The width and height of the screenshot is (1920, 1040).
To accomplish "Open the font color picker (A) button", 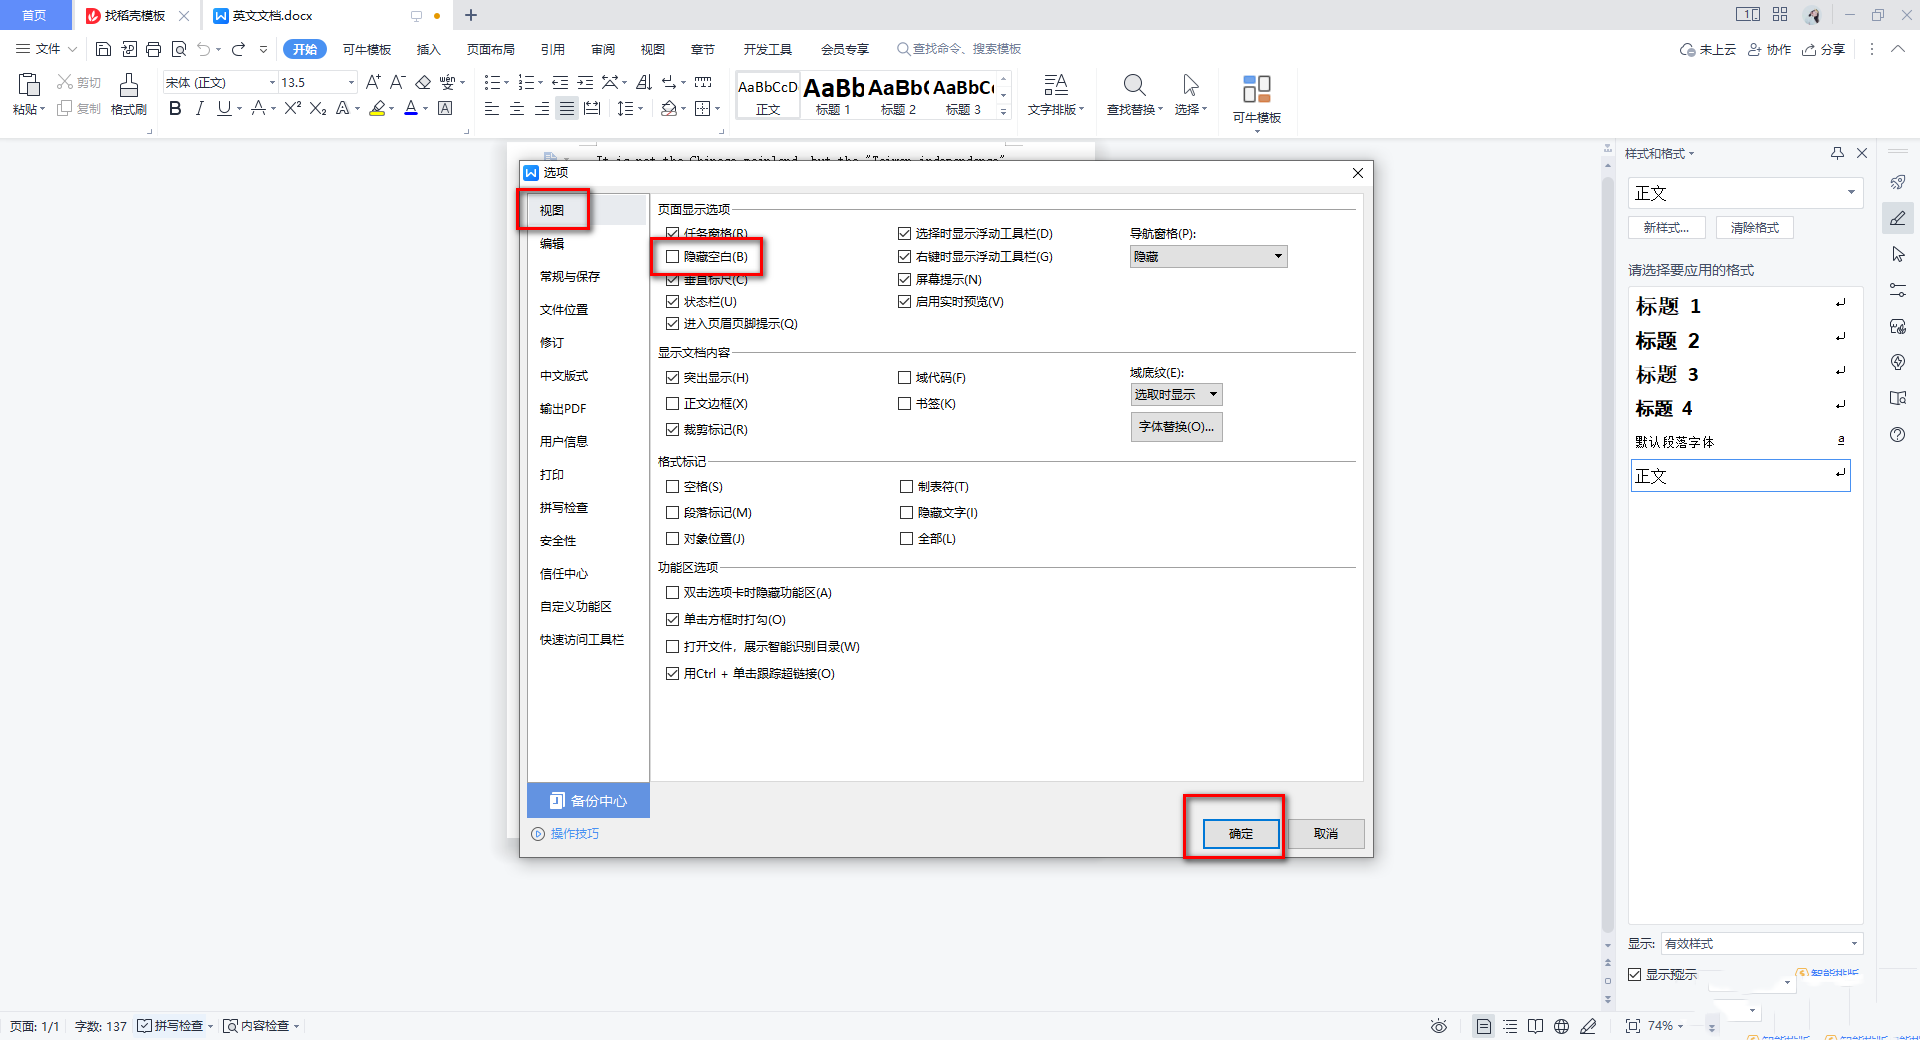I will (x=410, y=108).
